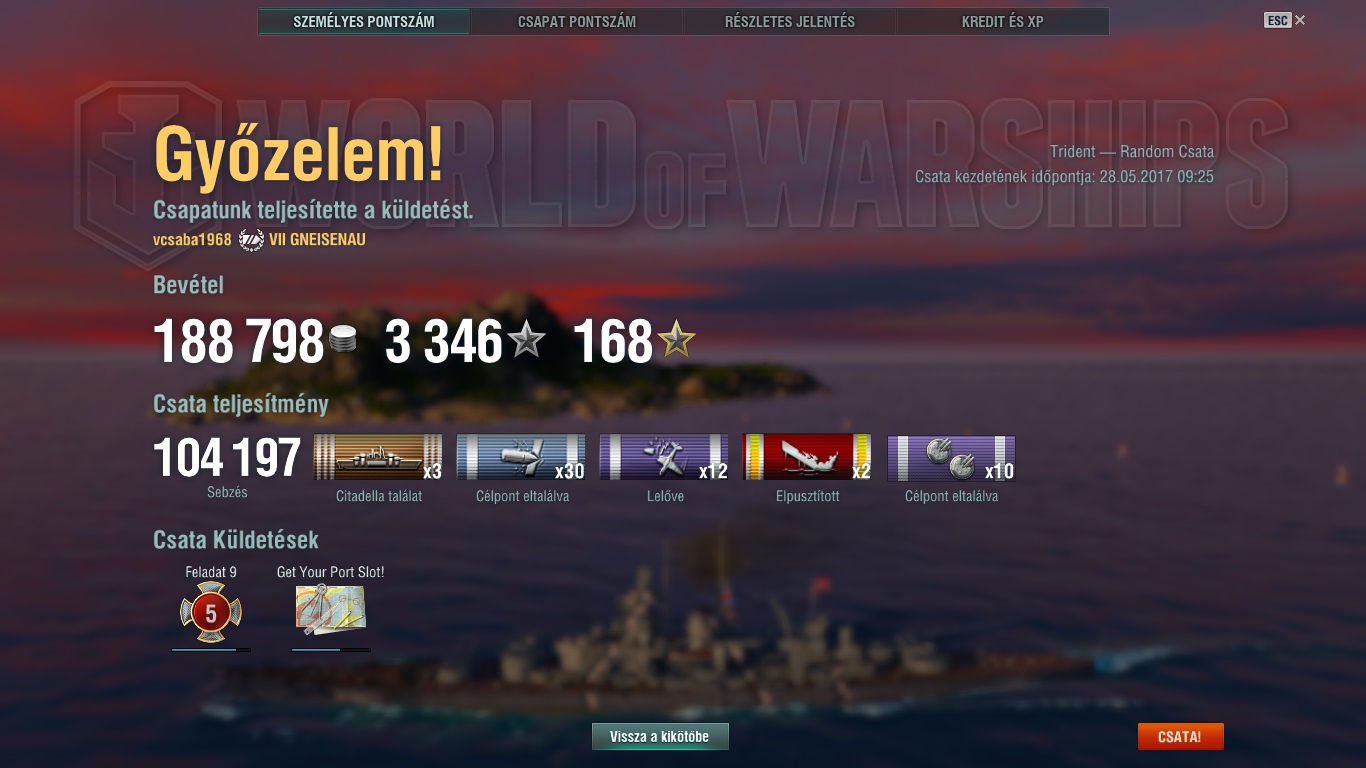
Task: Open the Feladat 9 mission medal
Action: pos(211,612)
